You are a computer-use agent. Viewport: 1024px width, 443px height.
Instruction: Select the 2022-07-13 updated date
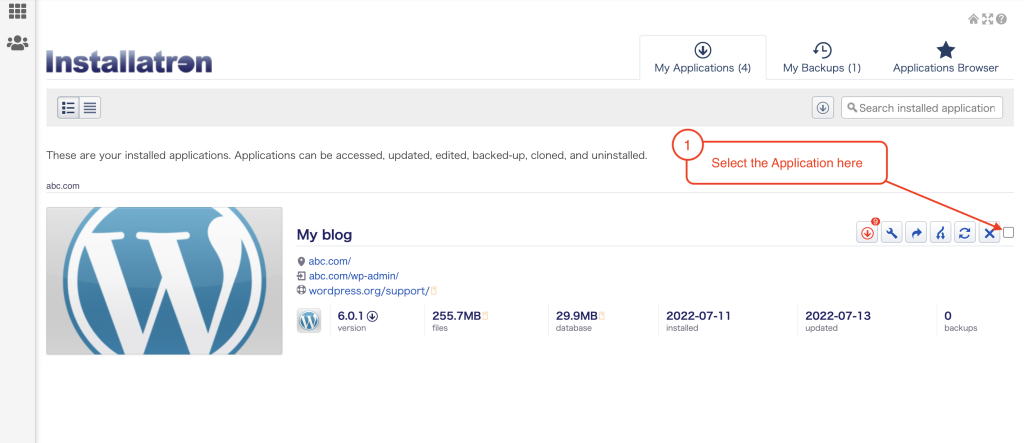click(838, 316)
